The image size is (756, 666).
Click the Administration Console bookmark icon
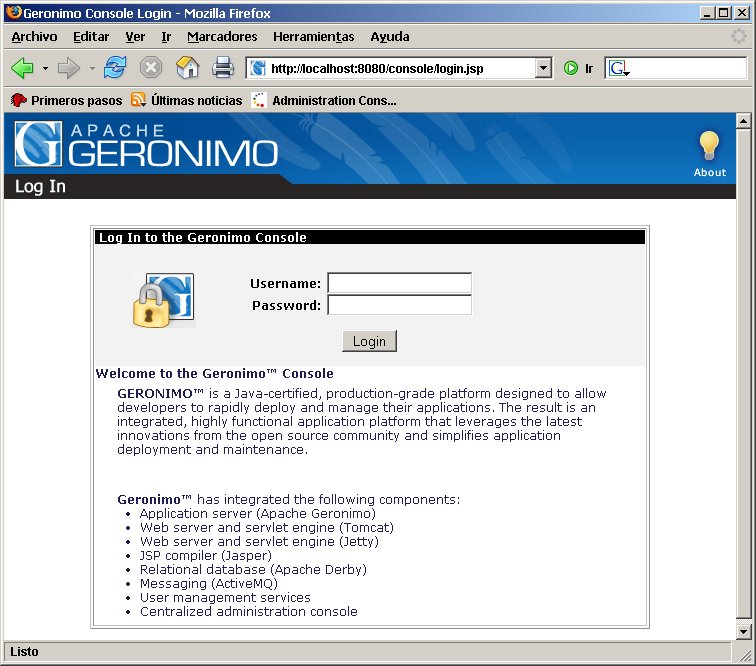click(259, 100)
